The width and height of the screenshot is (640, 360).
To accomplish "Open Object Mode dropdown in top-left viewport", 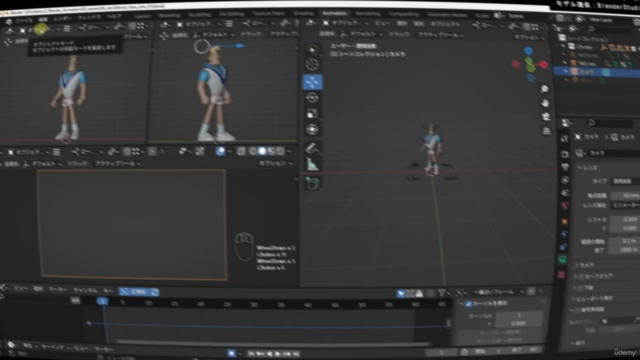I will 40,30.
